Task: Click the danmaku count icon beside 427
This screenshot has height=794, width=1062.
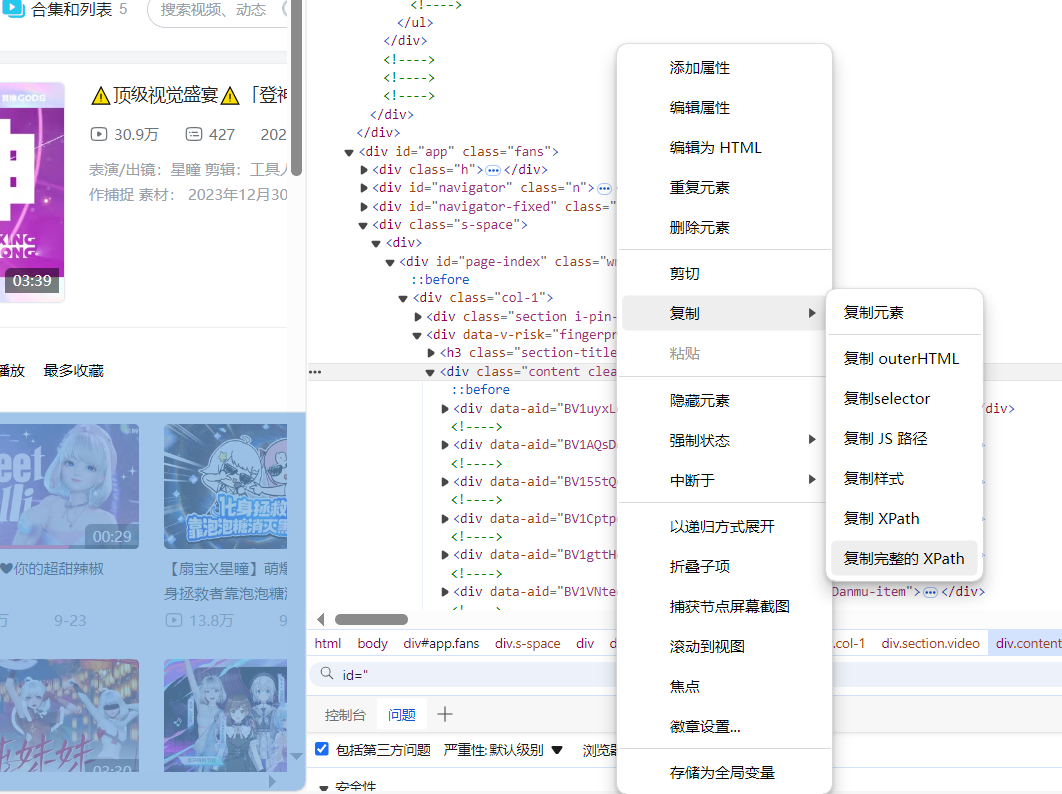Action: coord(193,134)
